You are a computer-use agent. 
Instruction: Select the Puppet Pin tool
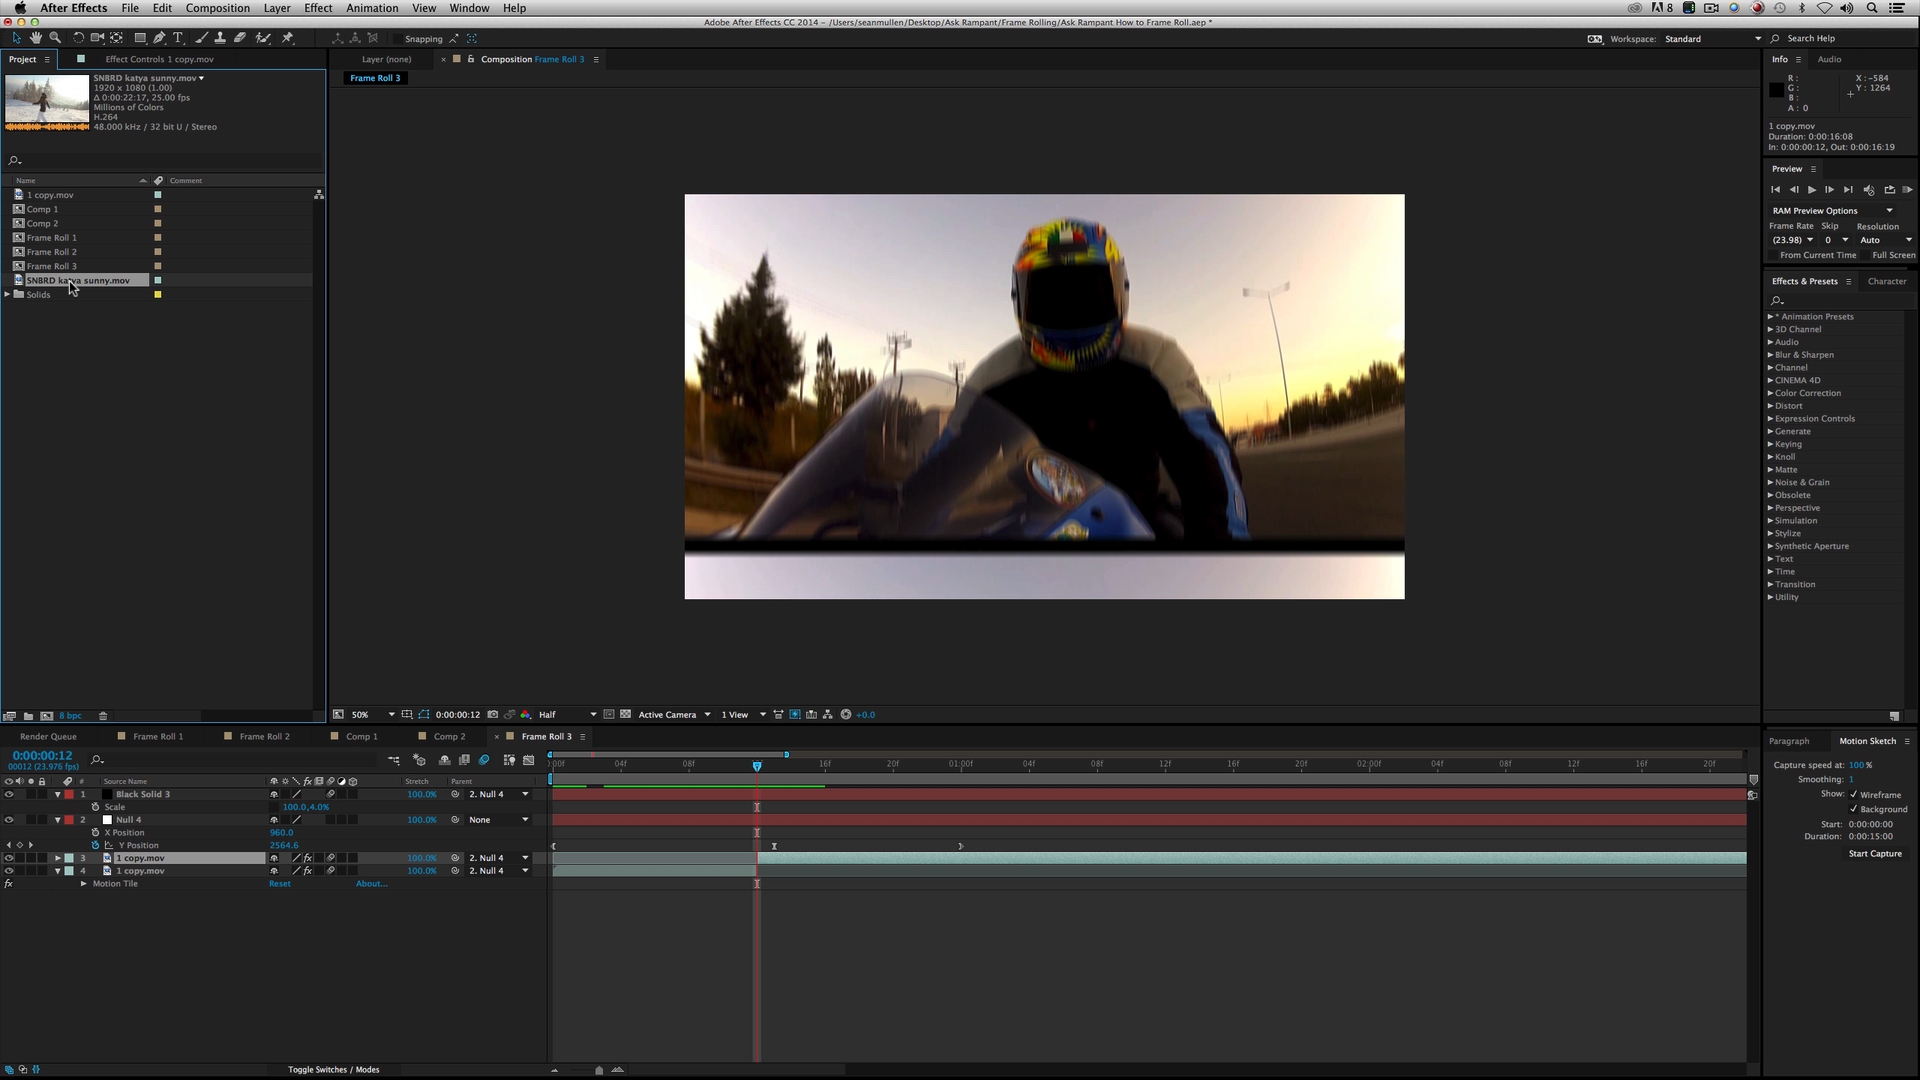tap(288, 38)
